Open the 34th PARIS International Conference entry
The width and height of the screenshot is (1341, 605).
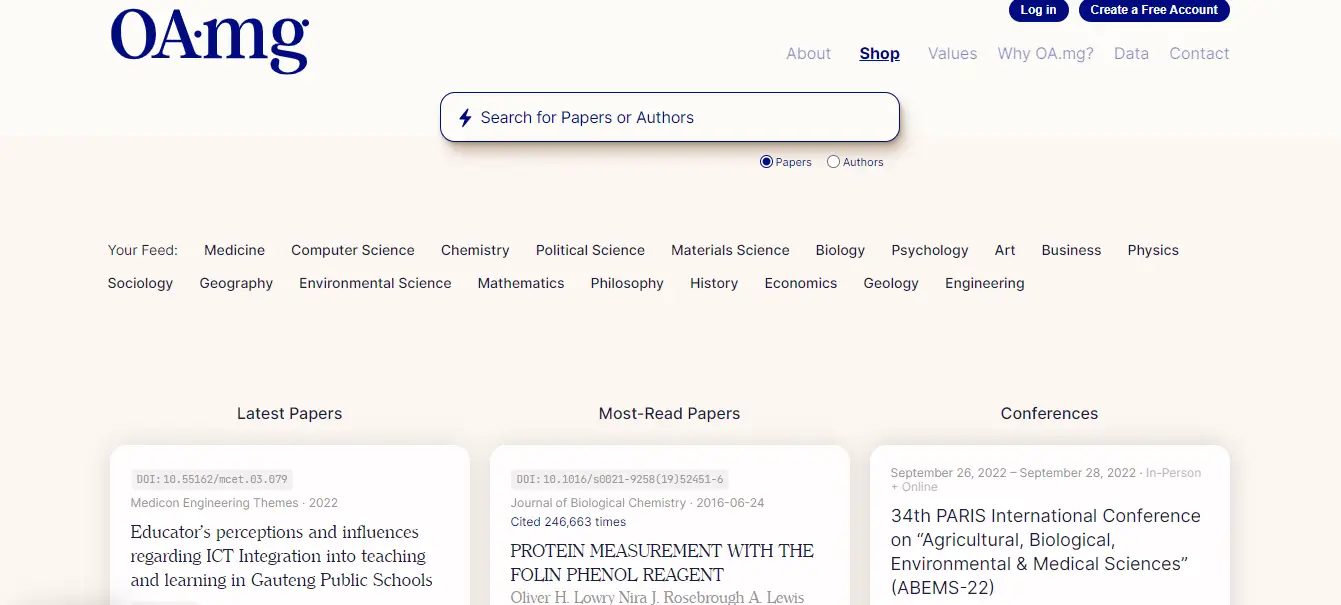[x=1046, y=552]
